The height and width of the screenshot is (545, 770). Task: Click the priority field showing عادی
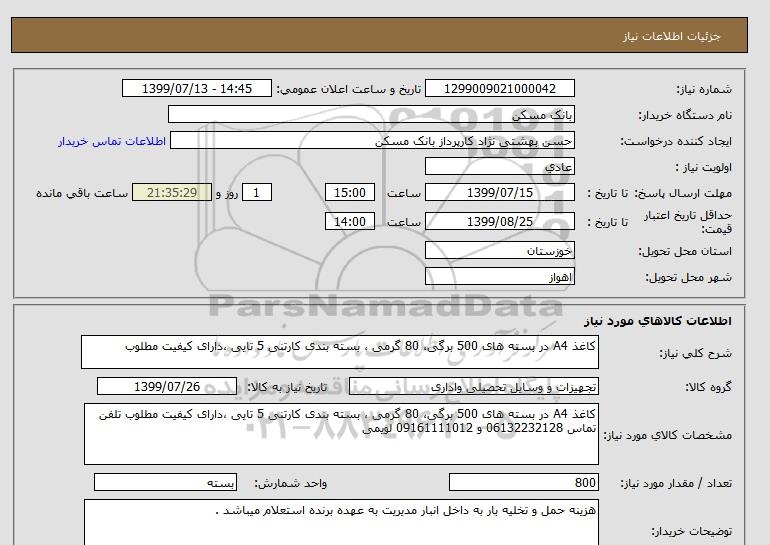512,167
